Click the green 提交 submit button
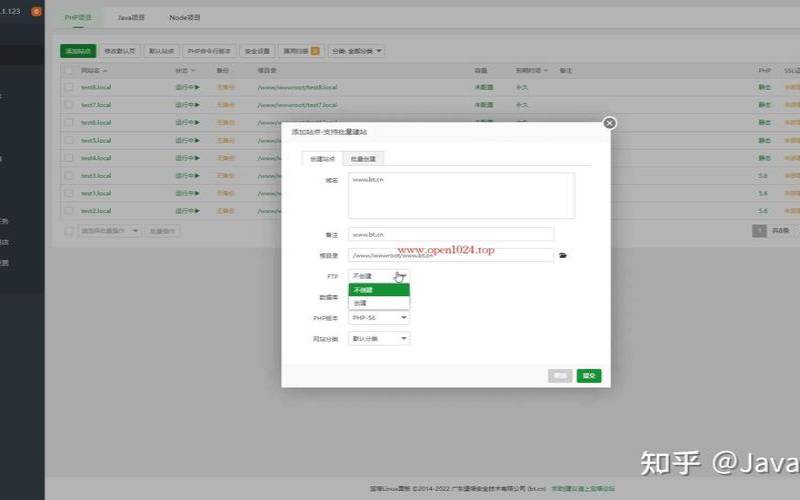This screenshot has width=800, height=500. point(589,376)
